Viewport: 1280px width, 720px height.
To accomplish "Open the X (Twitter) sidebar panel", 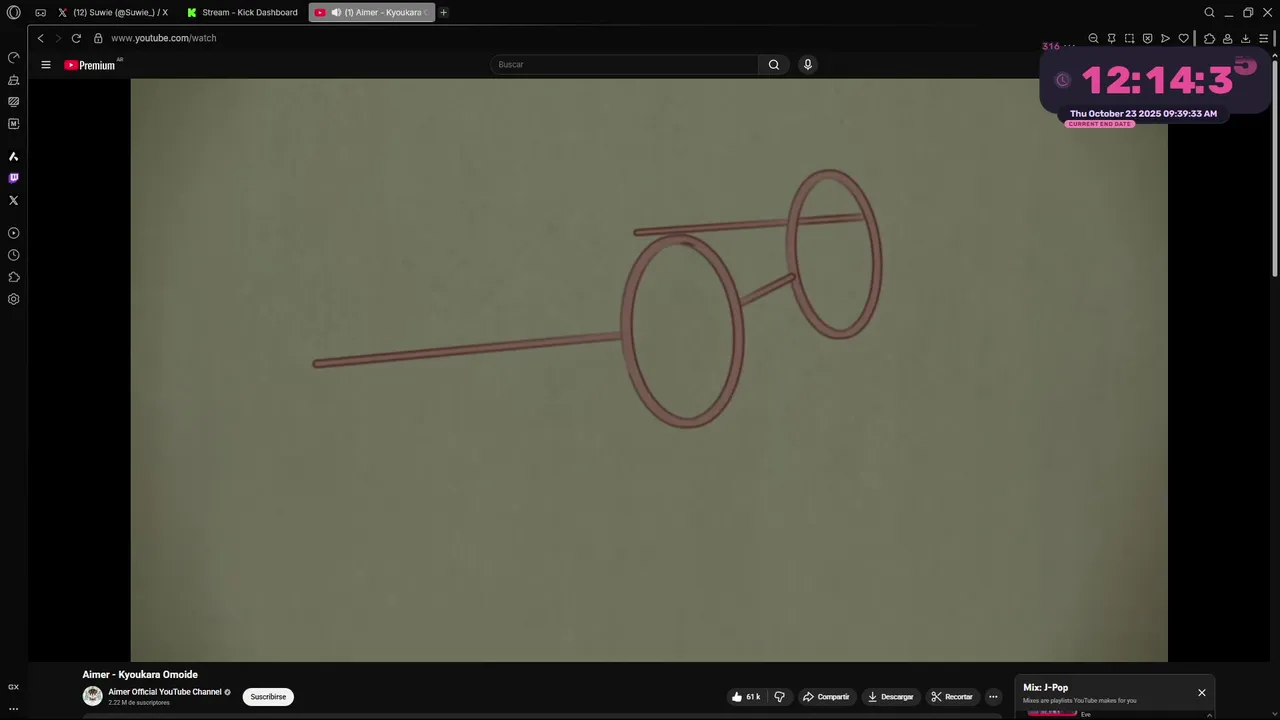I will pyautogui.click(x=13, y=200).
